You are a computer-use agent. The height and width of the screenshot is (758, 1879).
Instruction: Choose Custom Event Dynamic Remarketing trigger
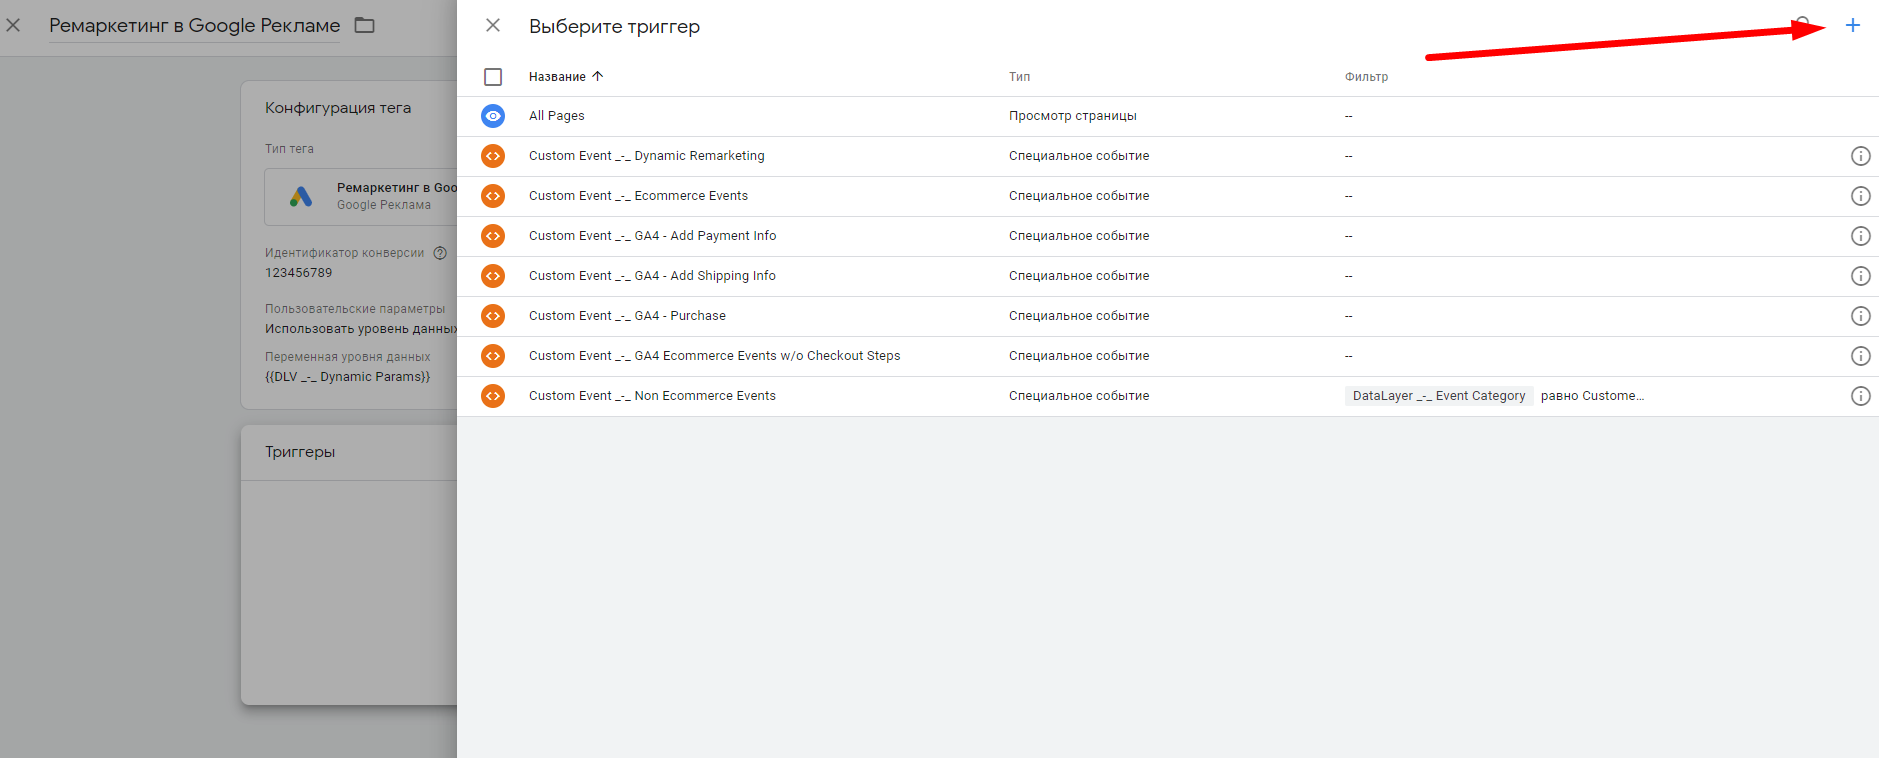tap(646, 156)
